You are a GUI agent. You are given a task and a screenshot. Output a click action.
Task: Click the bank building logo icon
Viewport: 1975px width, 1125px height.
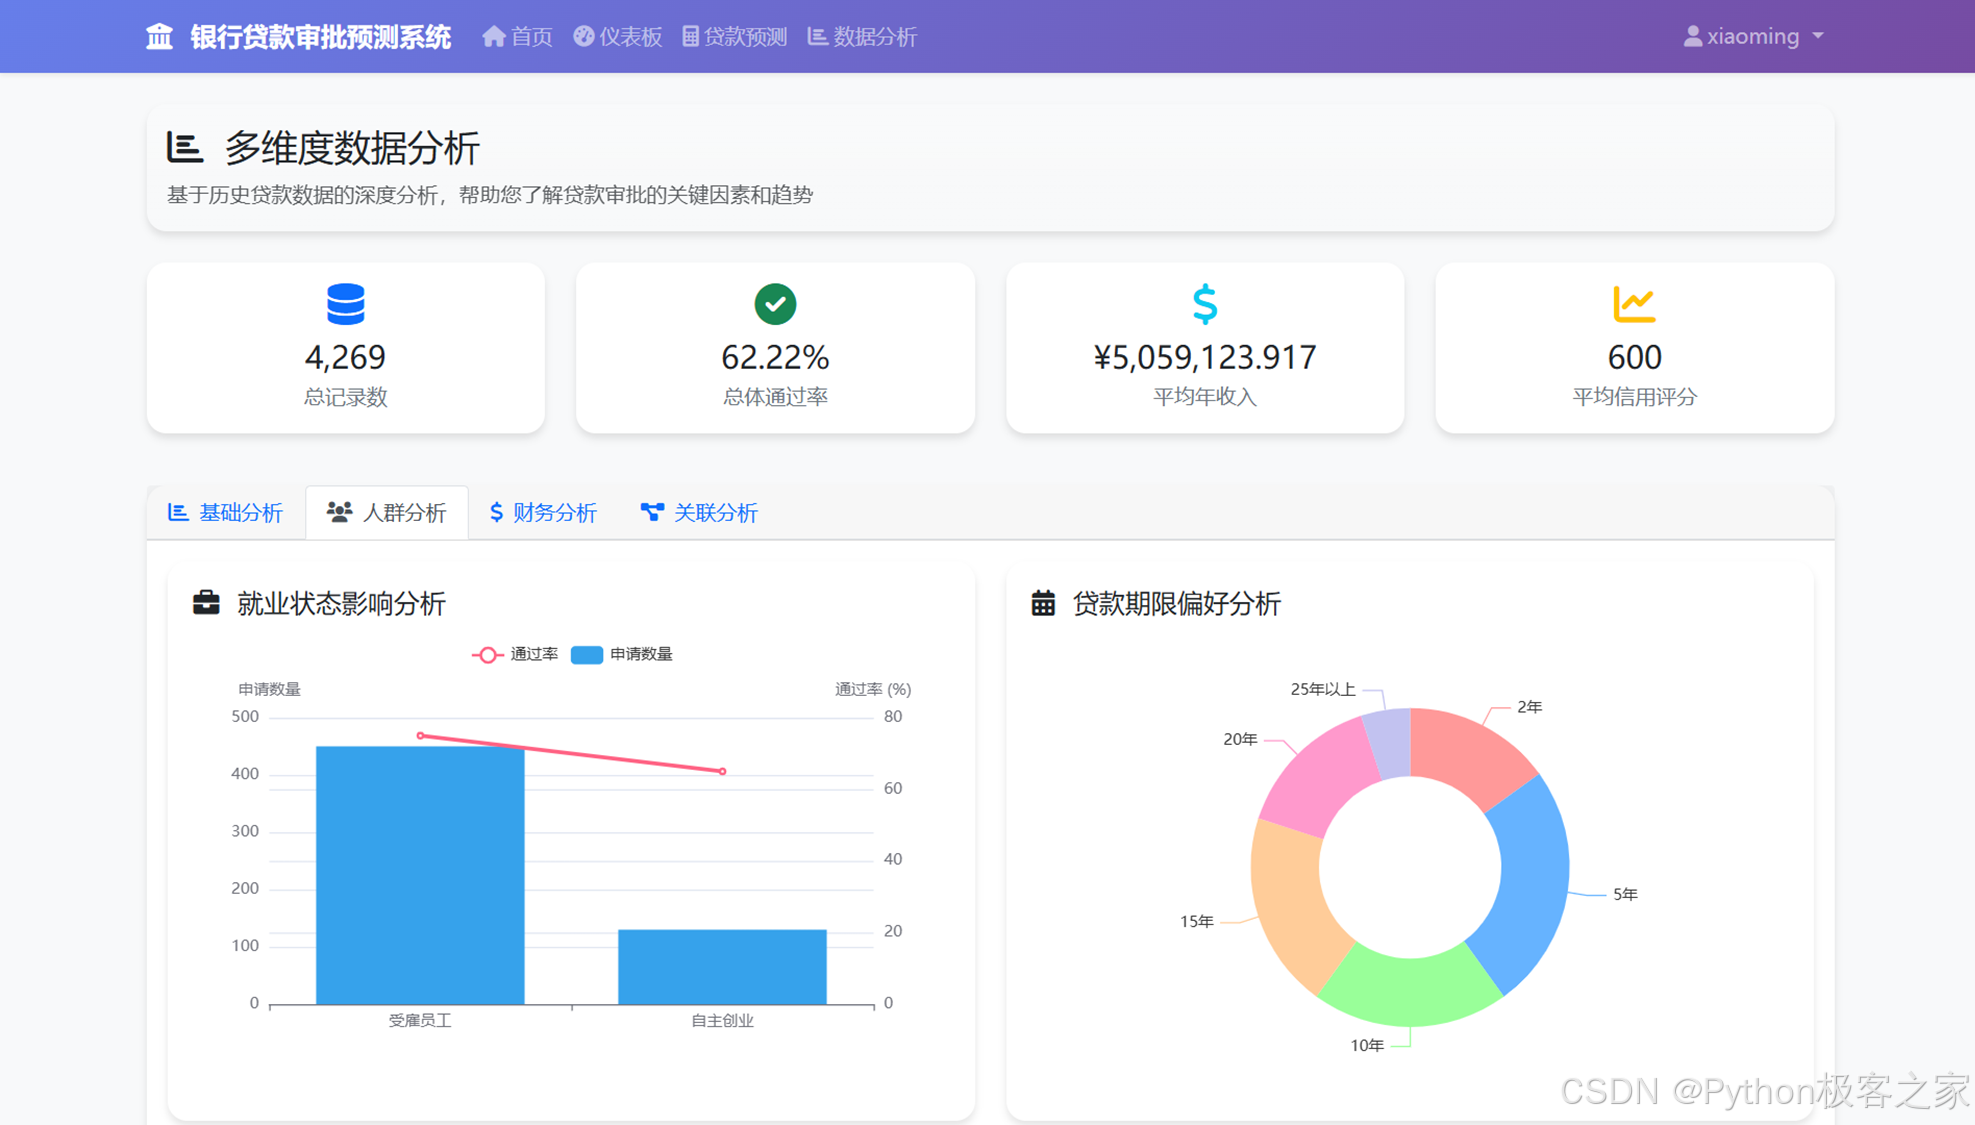pos(159,37)
